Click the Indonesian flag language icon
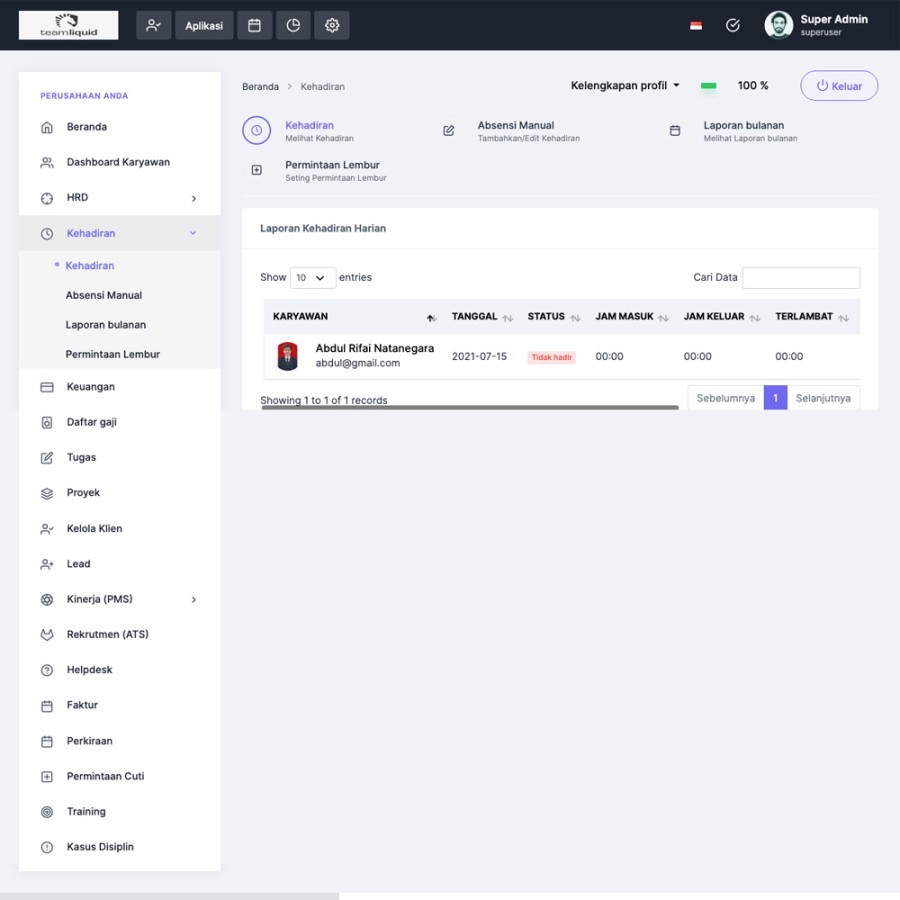Image resolution: width=900 pixels, height=900 pixels. tap(696, 26)
